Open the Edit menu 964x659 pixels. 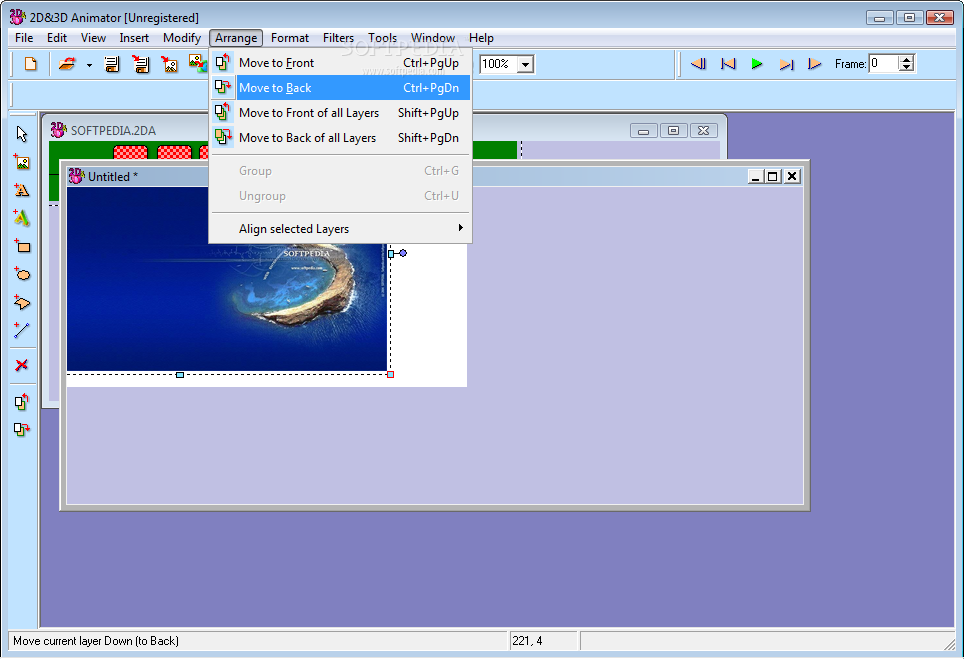[x=57, y=38]
